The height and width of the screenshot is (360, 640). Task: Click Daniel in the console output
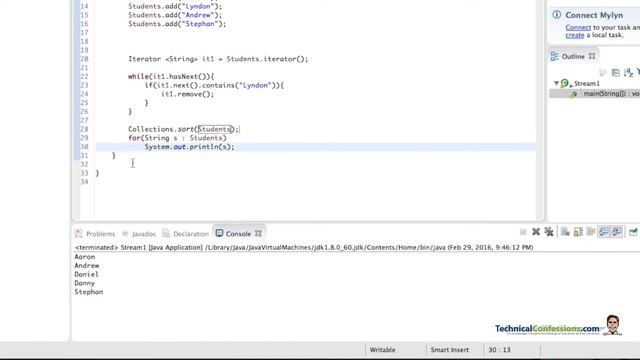[86, 274]
